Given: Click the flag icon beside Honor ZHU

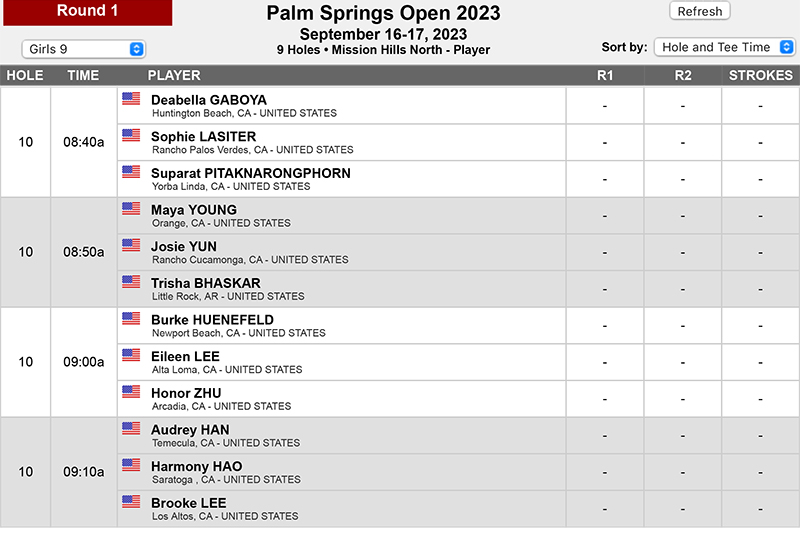Looking at the screenshot, I should tap(131, 392).
